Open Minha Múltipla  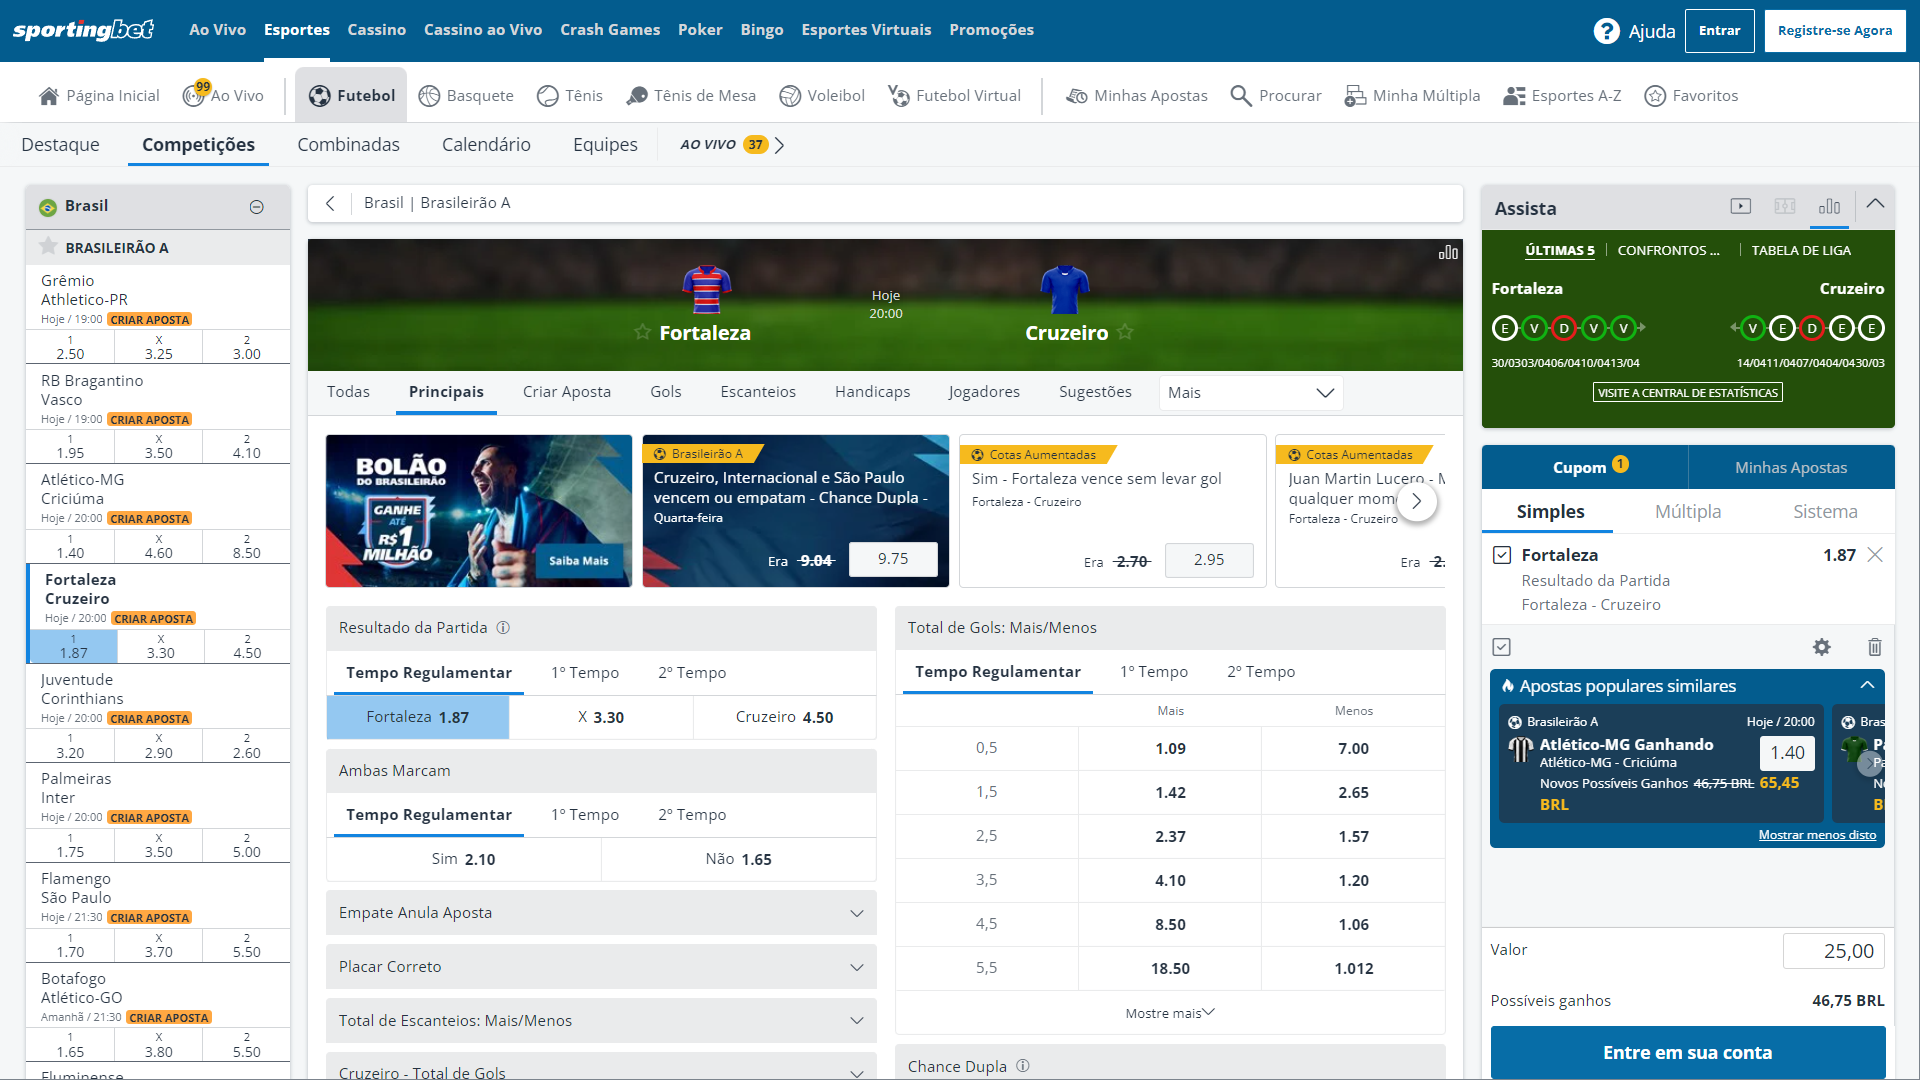1412,96
